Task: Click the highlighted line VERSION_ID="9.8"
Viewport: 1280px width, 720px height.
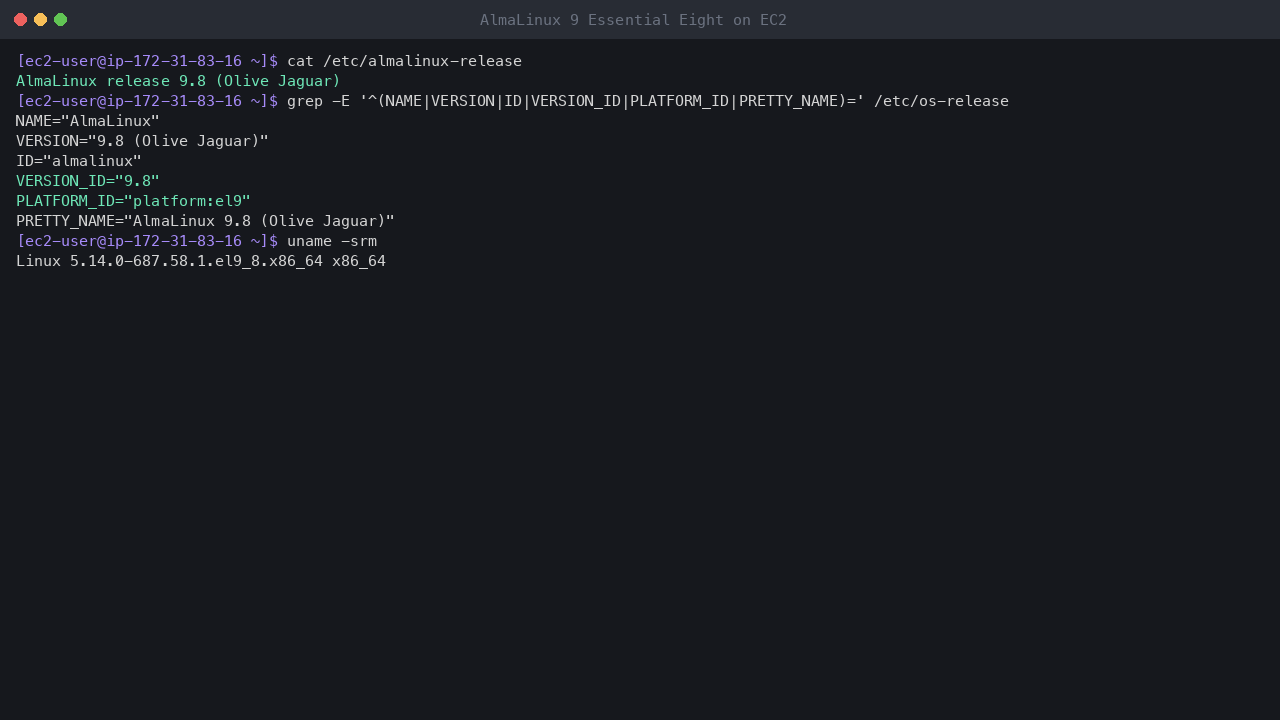Action: [x=88, y=181]
